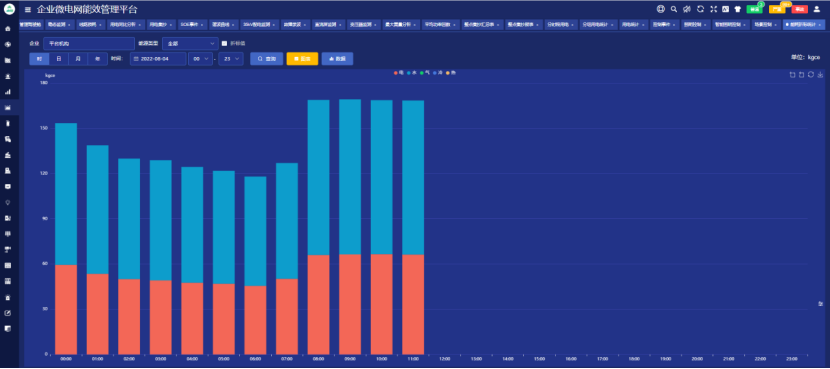The image size is (830, 369).
Task: Open the home icon in left sidebar
Action: 7,29
